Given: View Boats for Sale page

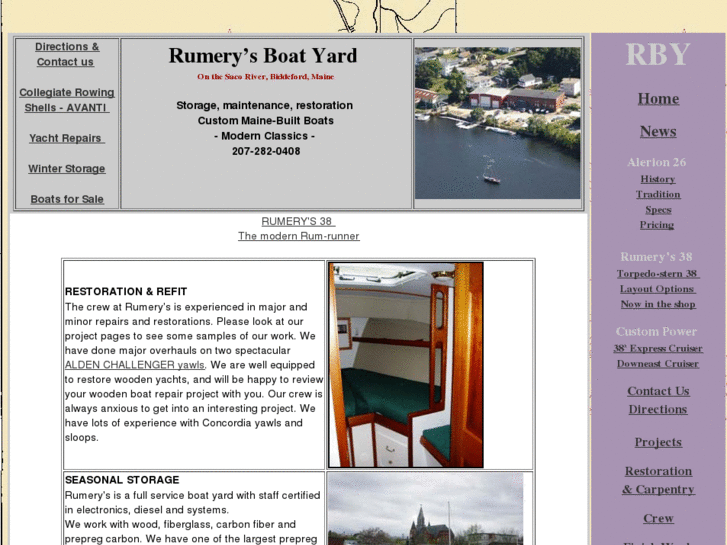Looking at the screenshot, I should pos(67,199).
